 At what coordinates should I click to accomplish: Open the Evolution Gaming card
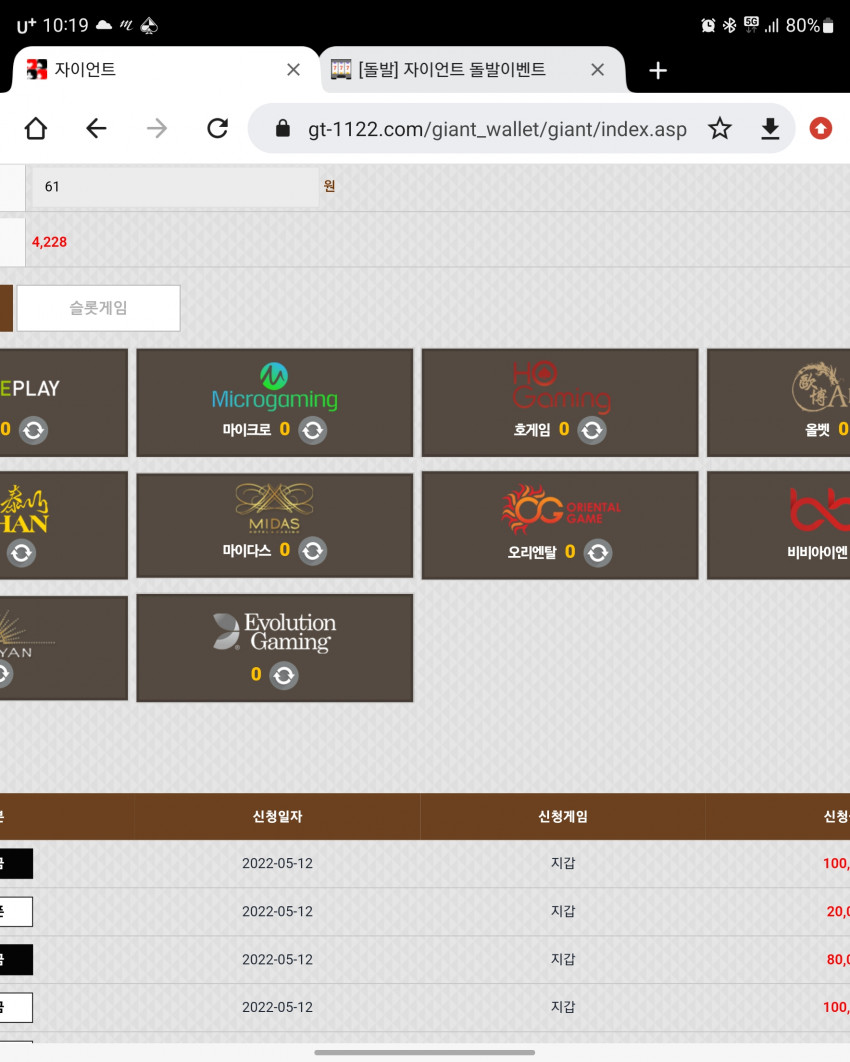(274, 648)
